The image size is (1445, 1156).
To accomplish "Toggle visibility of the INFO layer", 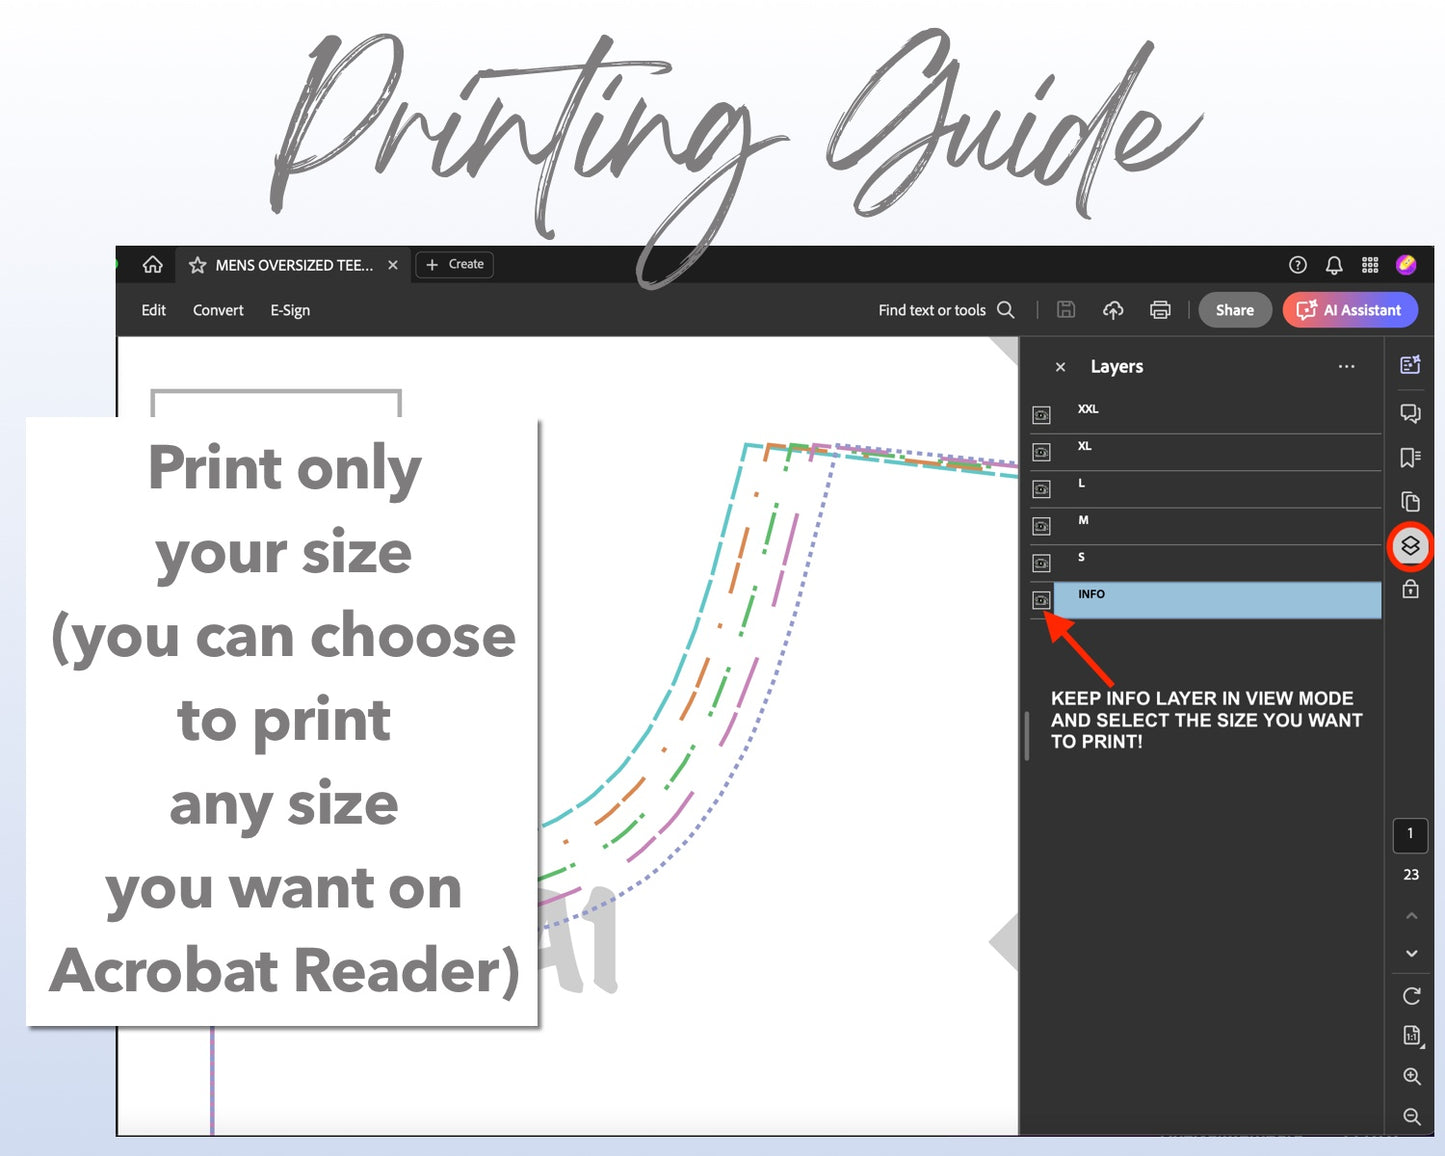I will 1041,600.
